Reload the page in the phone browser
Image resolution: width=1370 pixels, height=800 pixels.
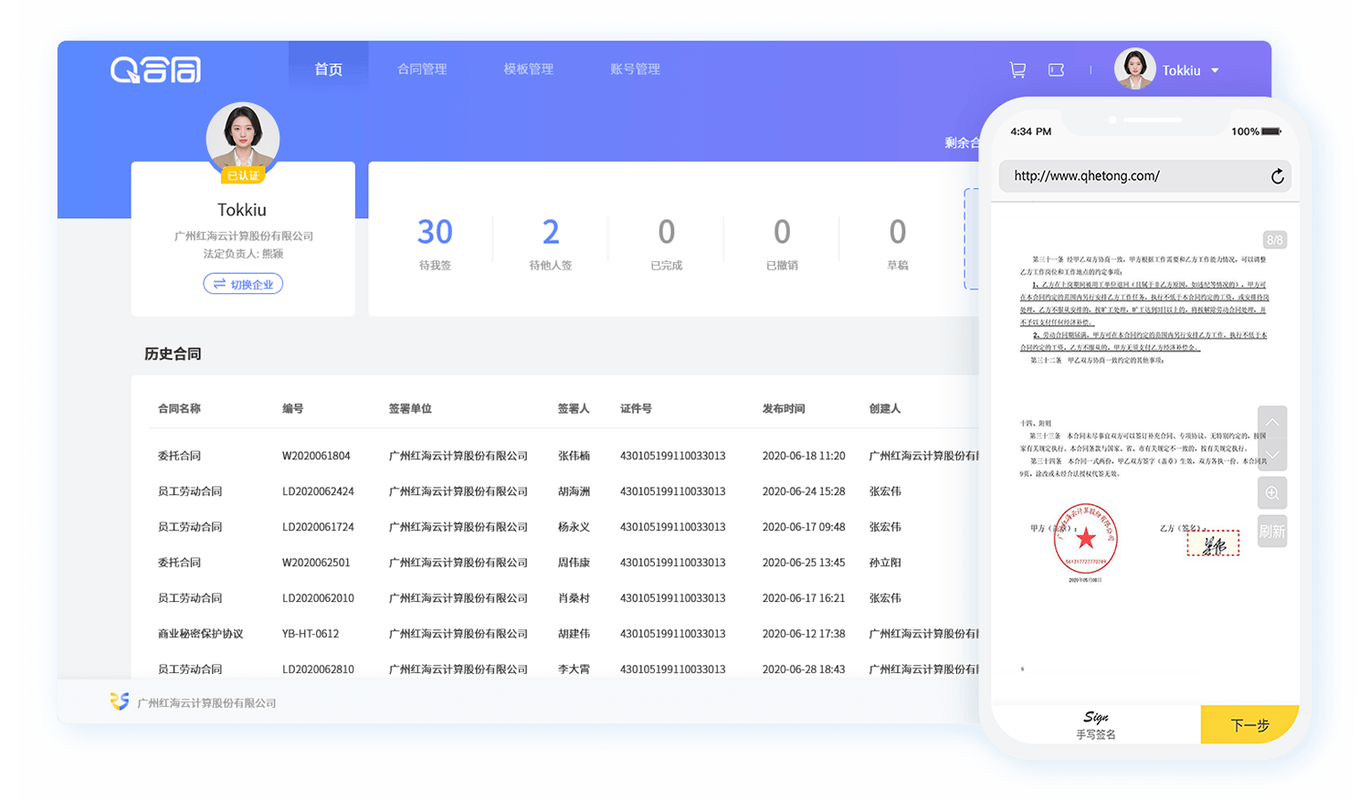[1277, 176]
